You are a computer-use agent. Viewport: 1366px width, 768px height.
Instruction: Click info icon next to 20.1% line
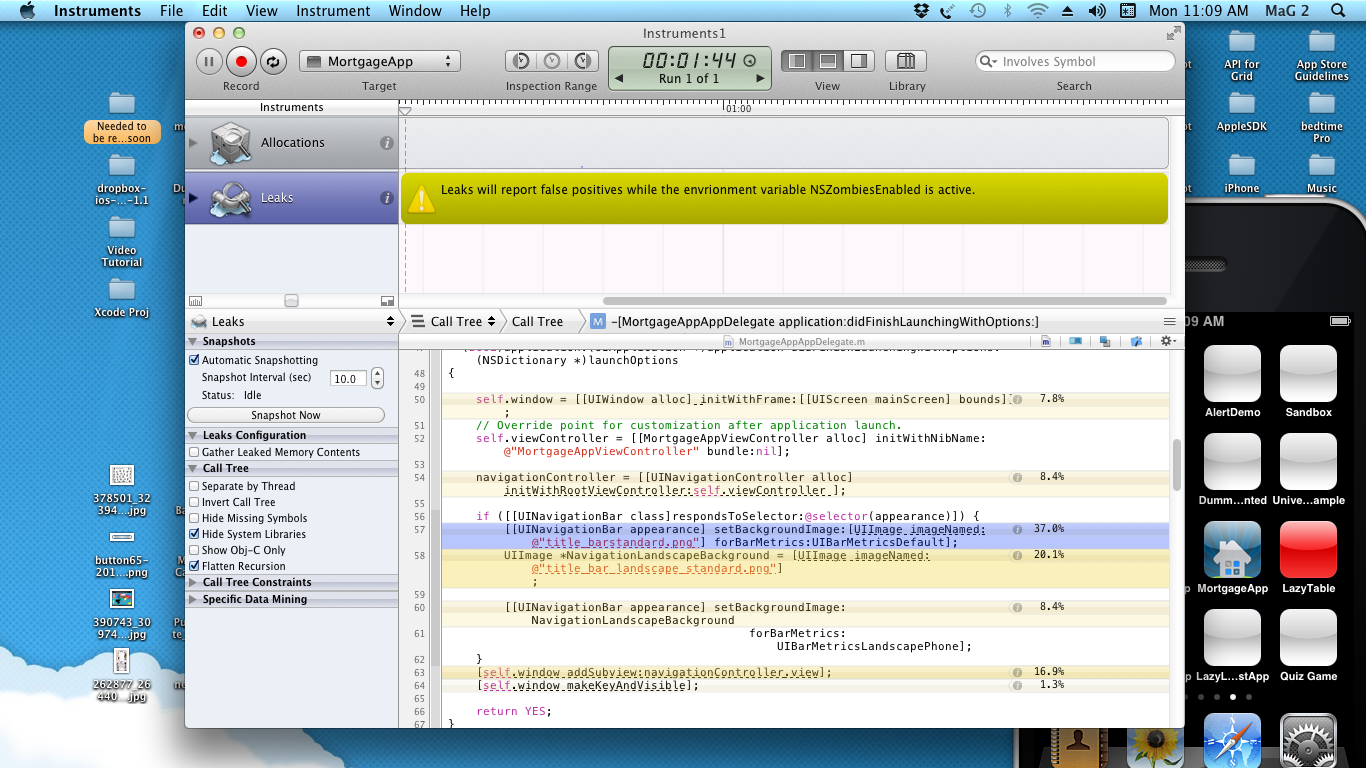click(1017, 555)
